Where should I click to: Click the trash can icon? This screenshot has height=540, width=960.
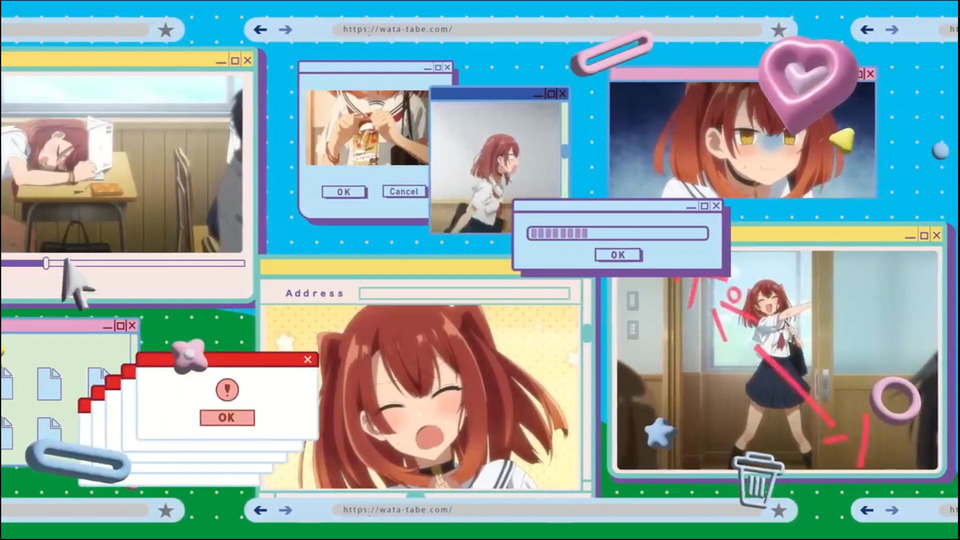coord(758,480)
